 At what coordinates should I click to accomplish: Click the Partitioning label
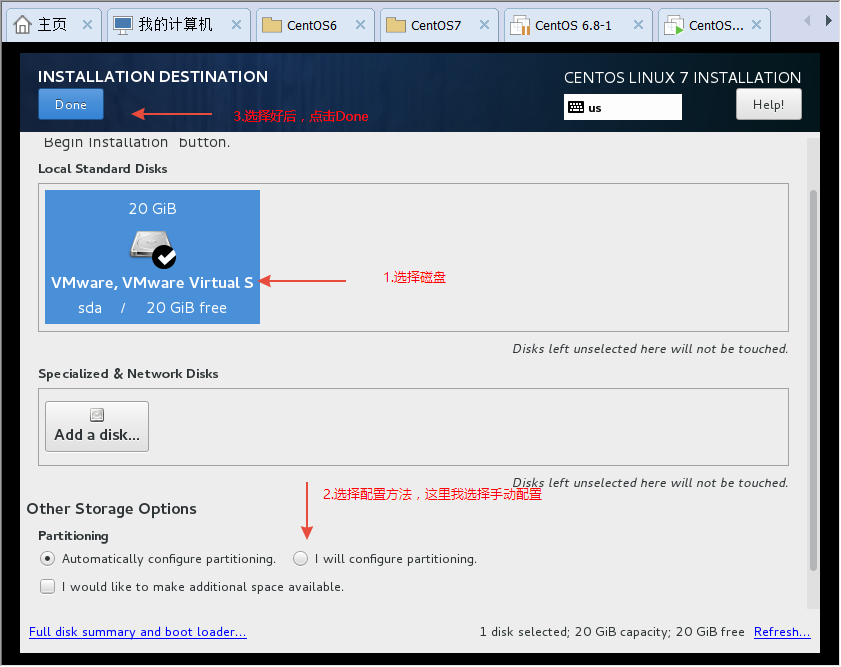tap(73, 536)
